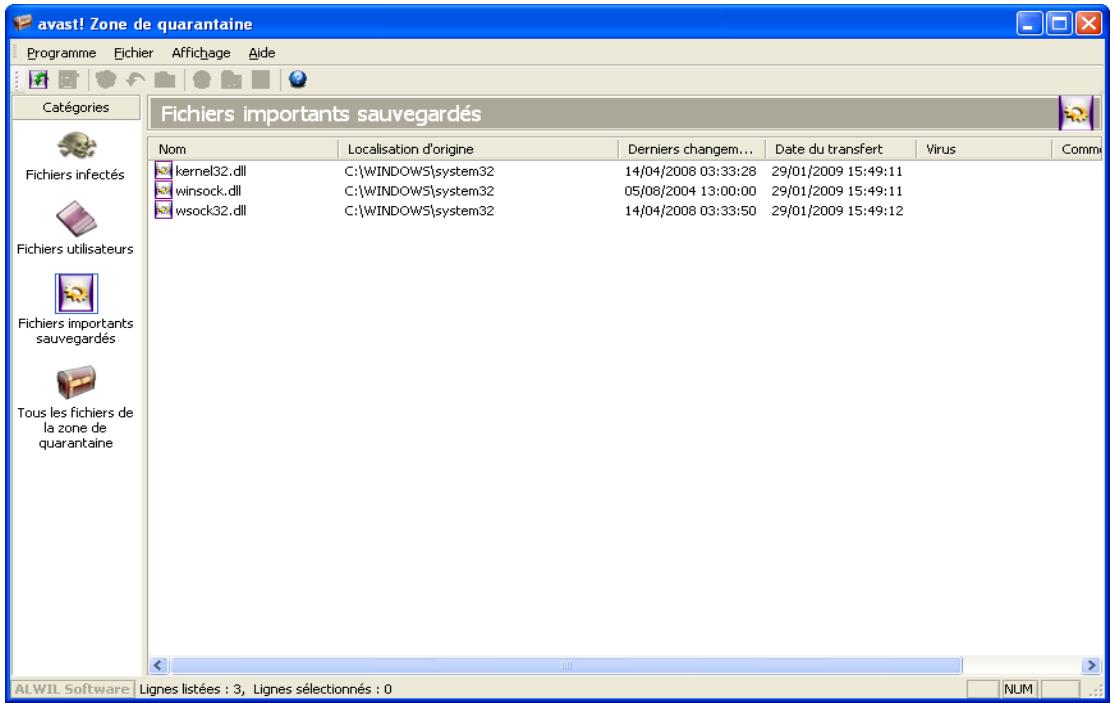Image resolution: width=1115 pixels, height=703 pixels.
Task: Select the Fichiers utilisateurs book category
Action: 76,219
